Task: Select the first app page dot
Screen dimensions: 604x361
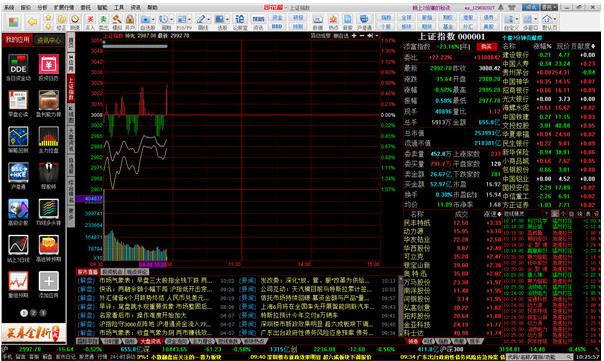Action: coord(24,313)
